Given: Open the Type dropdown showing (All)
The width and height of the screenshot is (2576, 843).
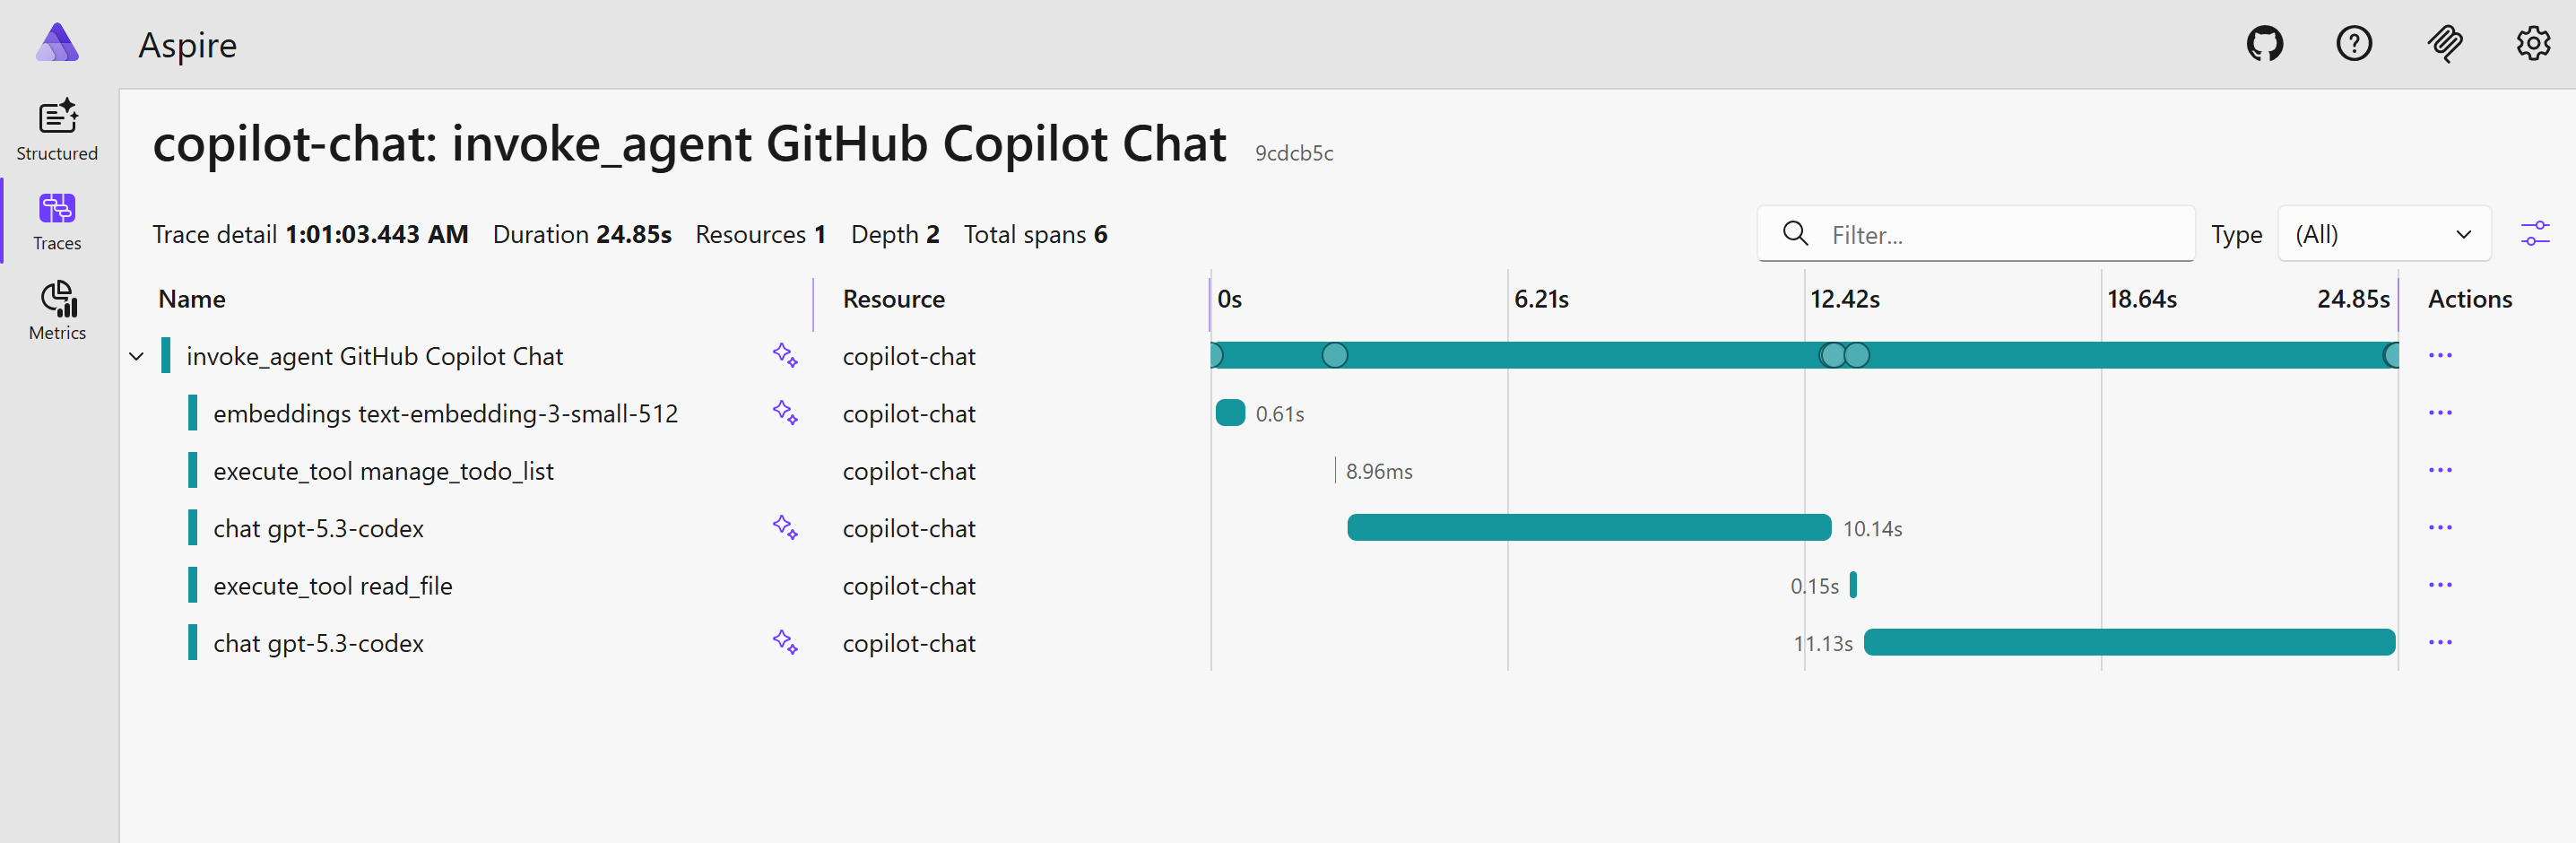Looking at the screenshot, I should click(2384, 233).
